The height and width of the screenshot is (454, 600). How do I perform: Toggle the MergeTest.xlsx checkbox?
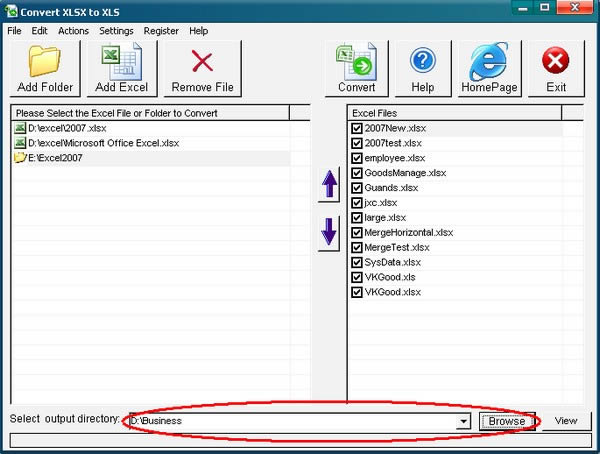(x=357, y=248)
